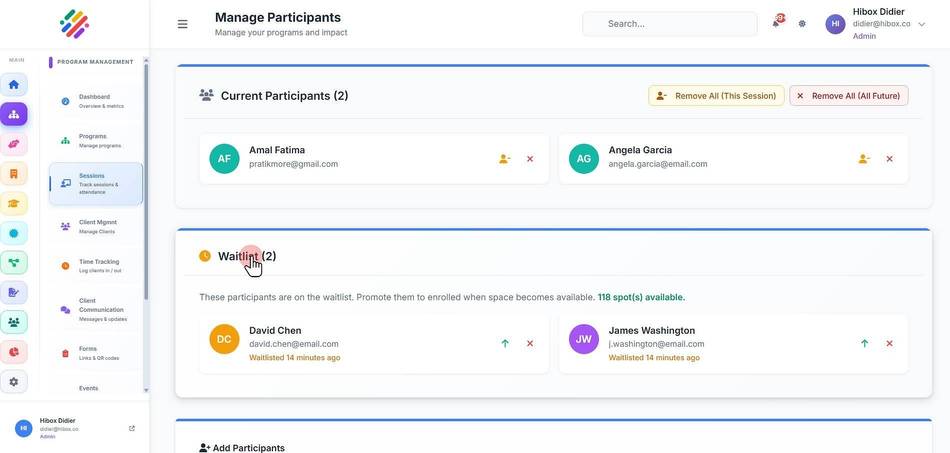The height and width of the screenshot is (453, 950).
Task: Open the yellow graduation cap rail icon
Action: (x=13, y=203)
